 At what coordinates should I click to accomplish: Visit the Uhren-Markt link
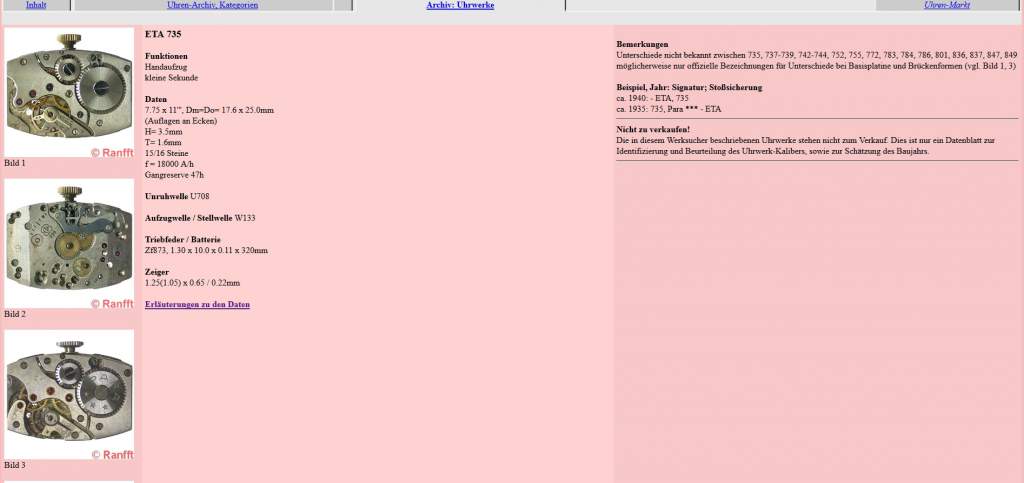pos(946,5)
